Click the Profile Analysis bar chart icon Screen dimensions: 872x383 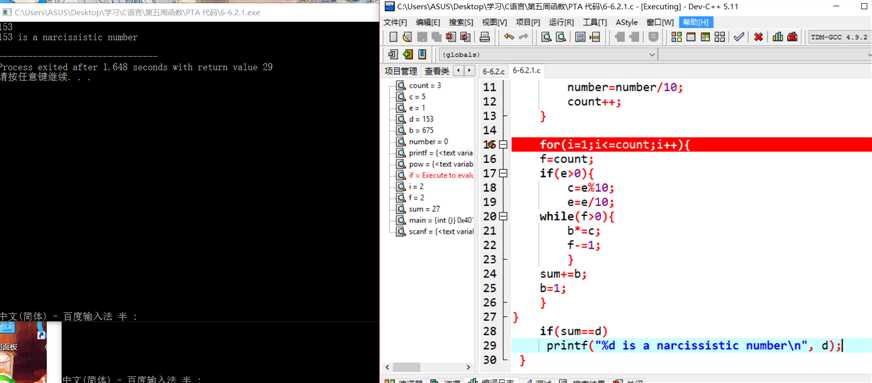777,37
